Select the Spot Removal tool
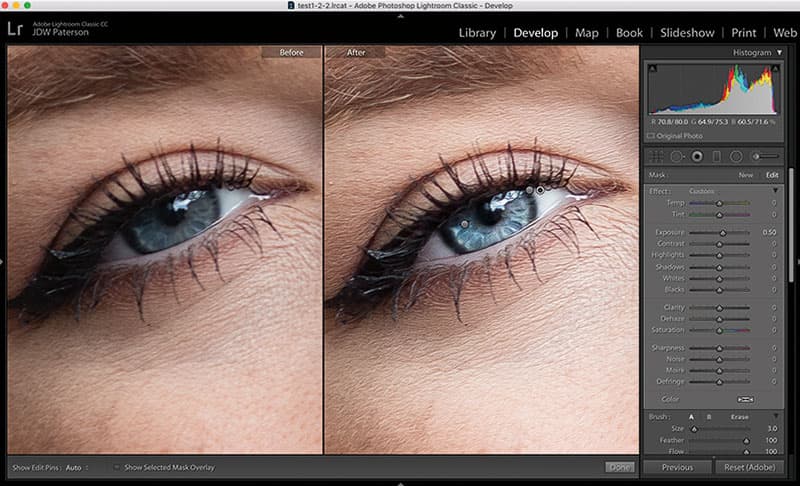 (677, 157)
